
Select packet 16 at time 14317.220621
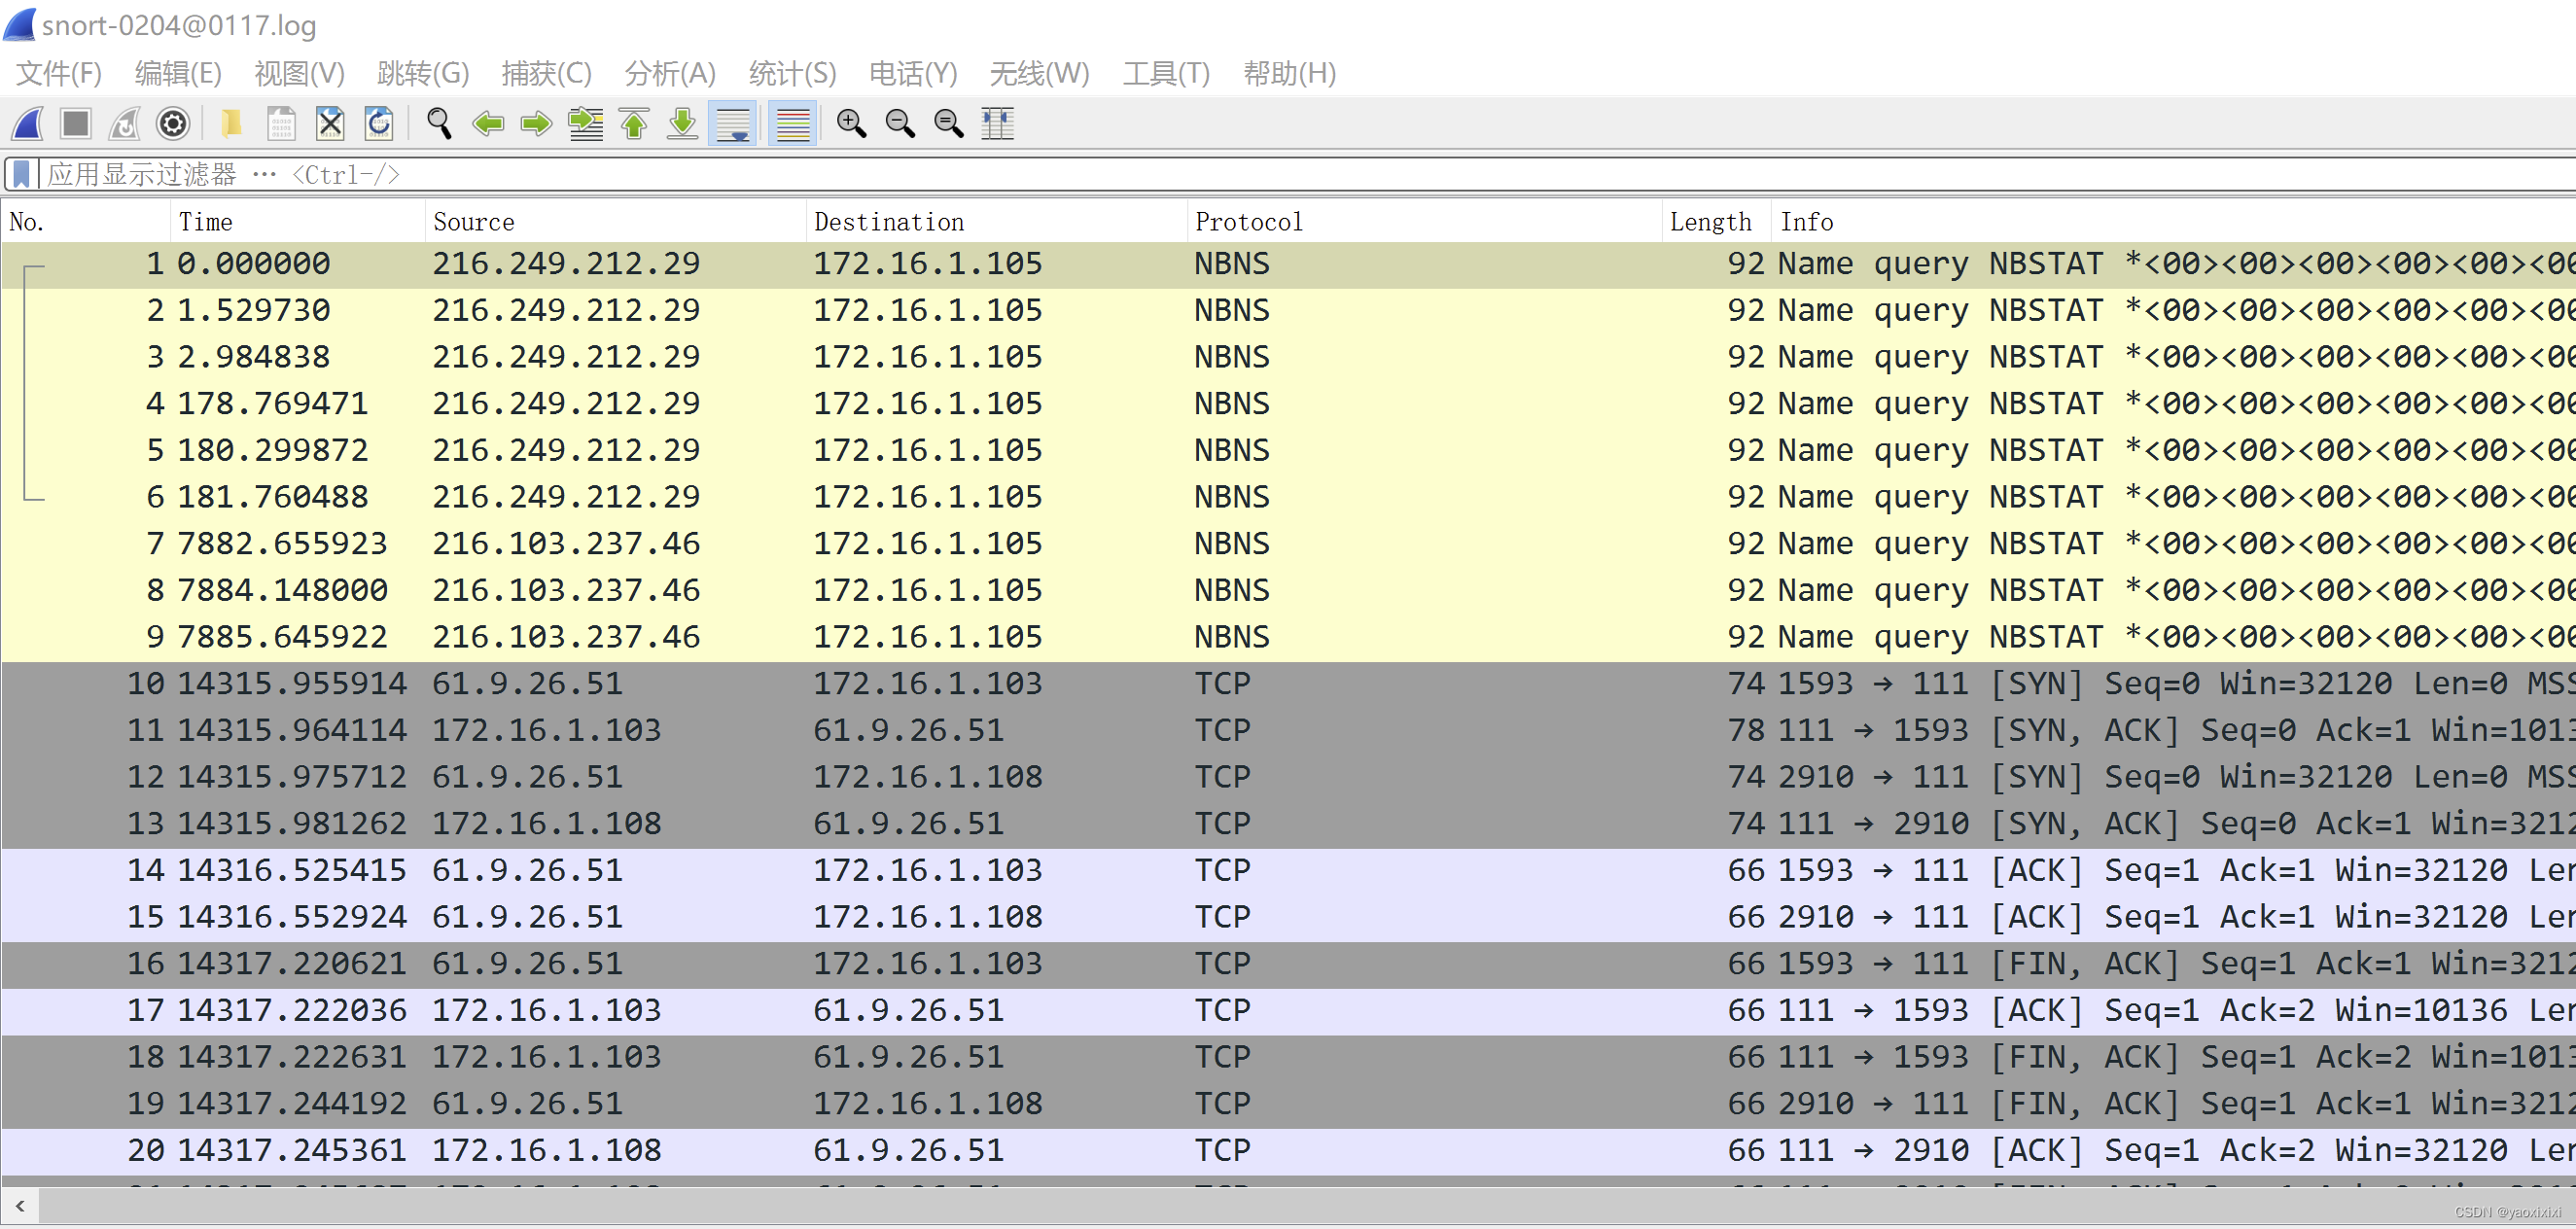point(1288,964)
